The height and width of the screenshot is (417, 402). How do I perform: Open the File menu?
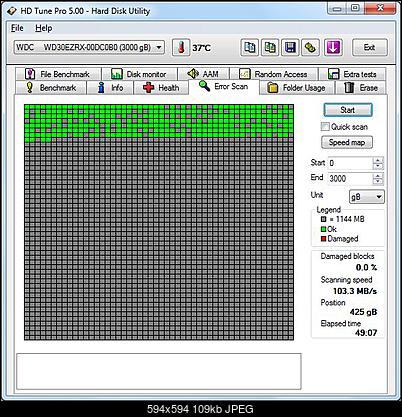click(x=17, y=28)
